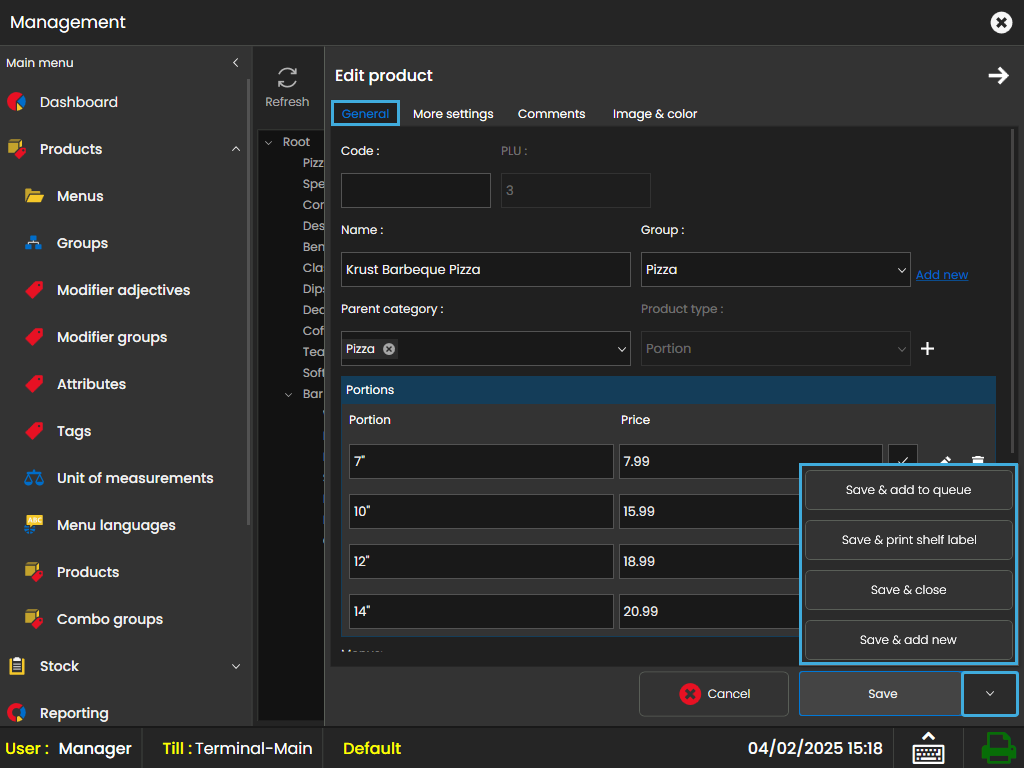Screen dimensions: 1024x768
Task: Click the Refresh icon above the tree
Action: pyautogui.click(x=287, y=78)
